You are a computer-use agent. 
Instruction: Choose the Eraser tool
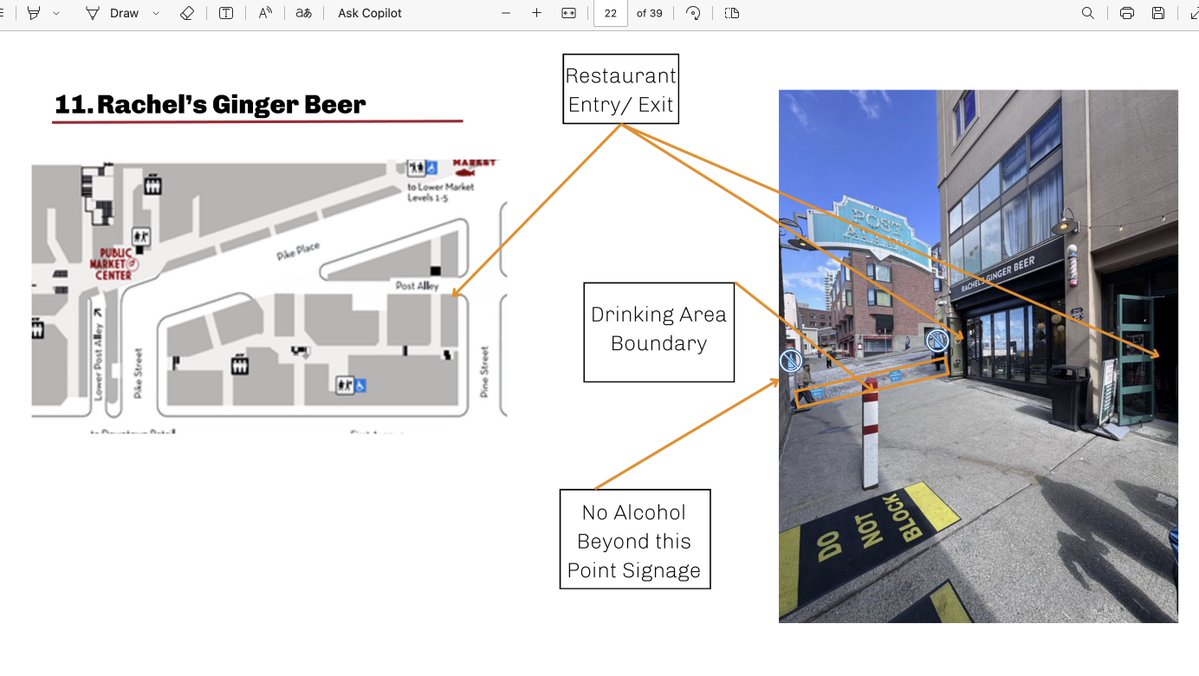(187, 13)
